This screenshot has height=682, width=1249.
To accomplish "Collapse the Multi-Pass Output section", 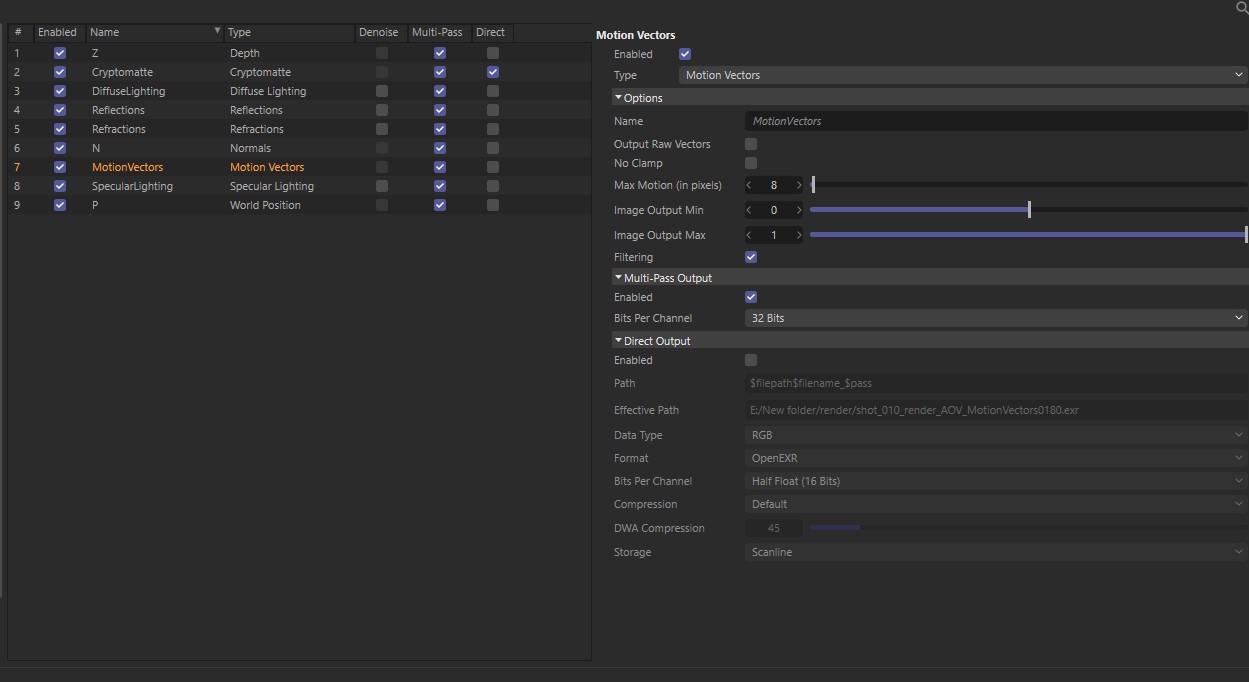I will point(619,278).
